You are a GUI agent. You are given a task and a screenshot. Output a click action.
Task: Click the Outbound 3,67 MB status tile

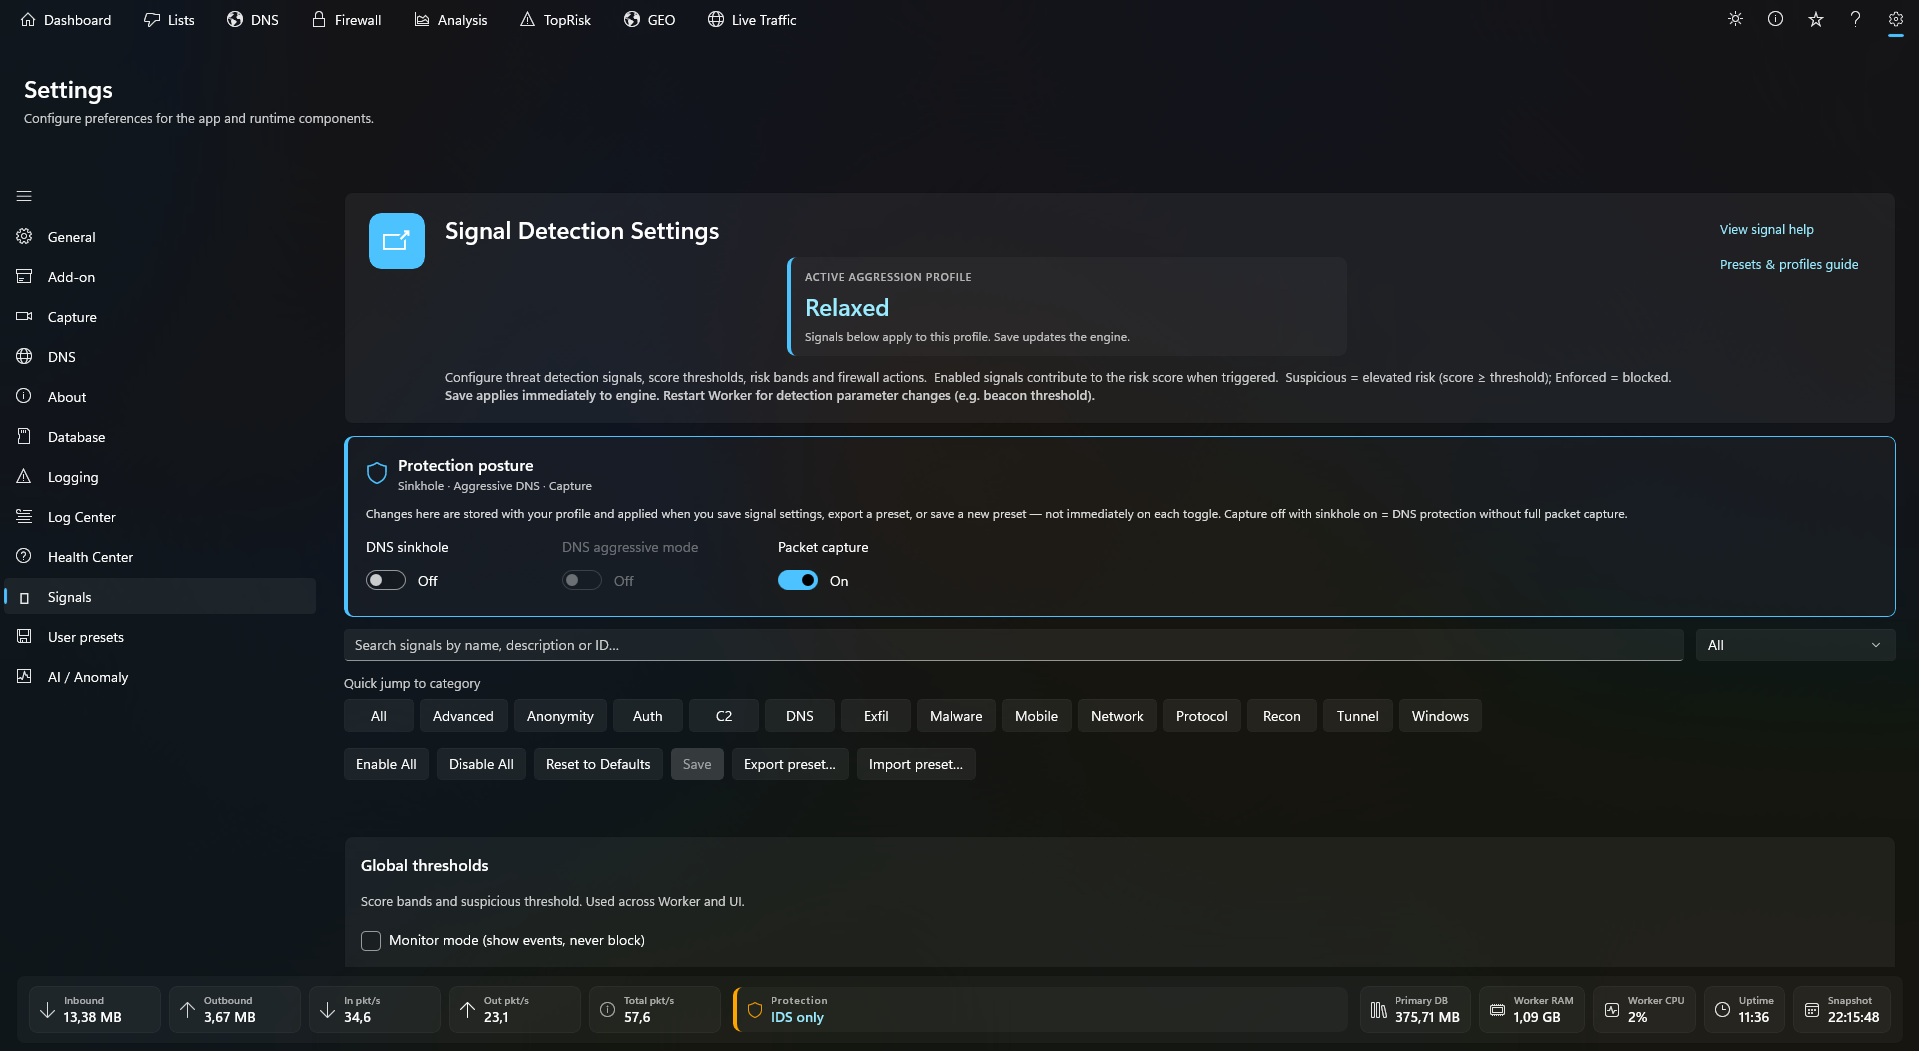234,1010
